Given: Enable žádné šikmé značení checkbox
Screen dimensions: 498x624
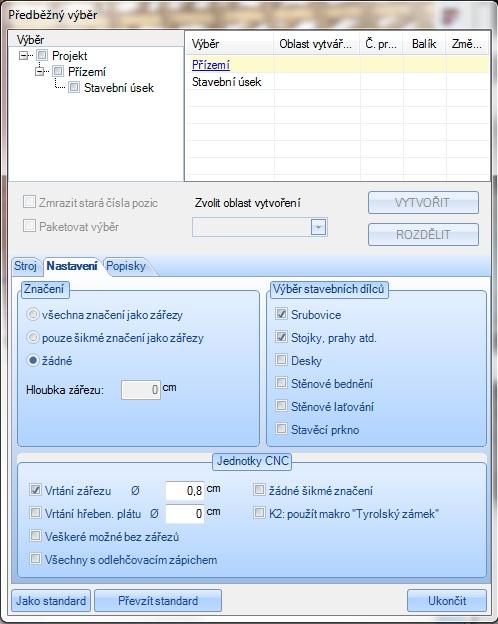Looking at the screenshot, I should tap(259, 489).
